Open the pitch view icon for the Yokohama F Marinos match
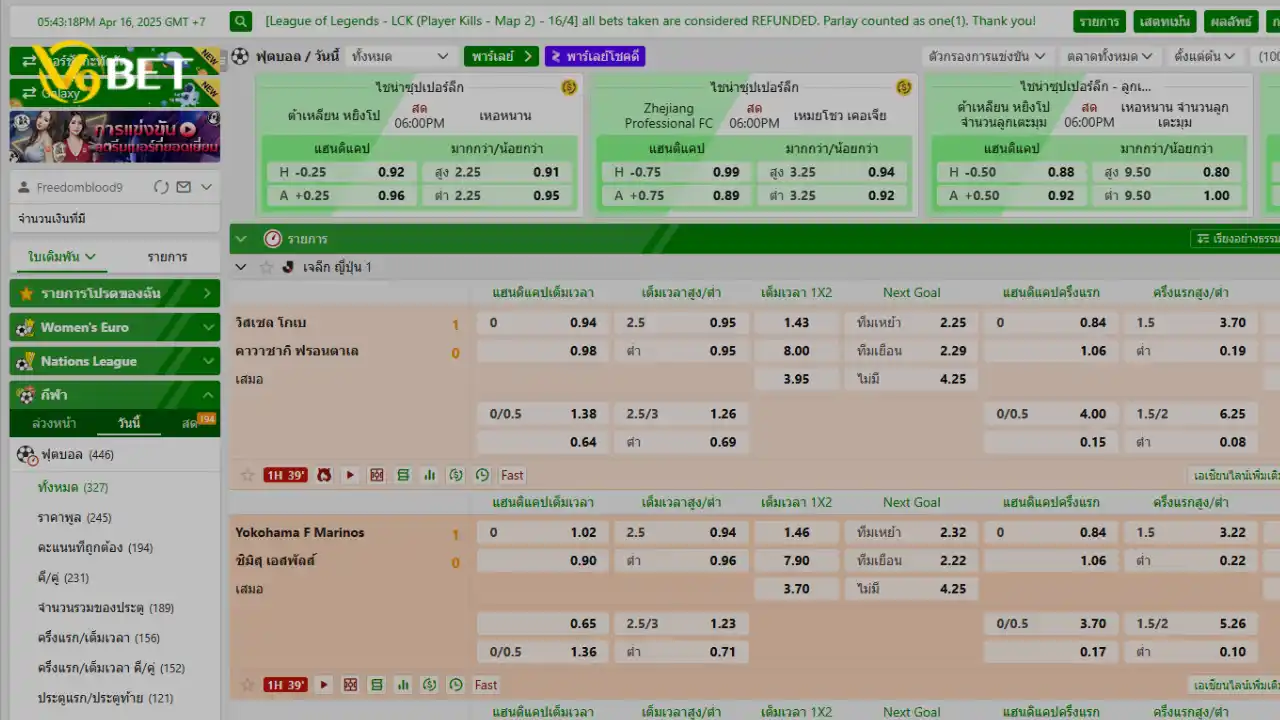The width and height of the screenshot is (1280, 720). click(x=350, y=685)
